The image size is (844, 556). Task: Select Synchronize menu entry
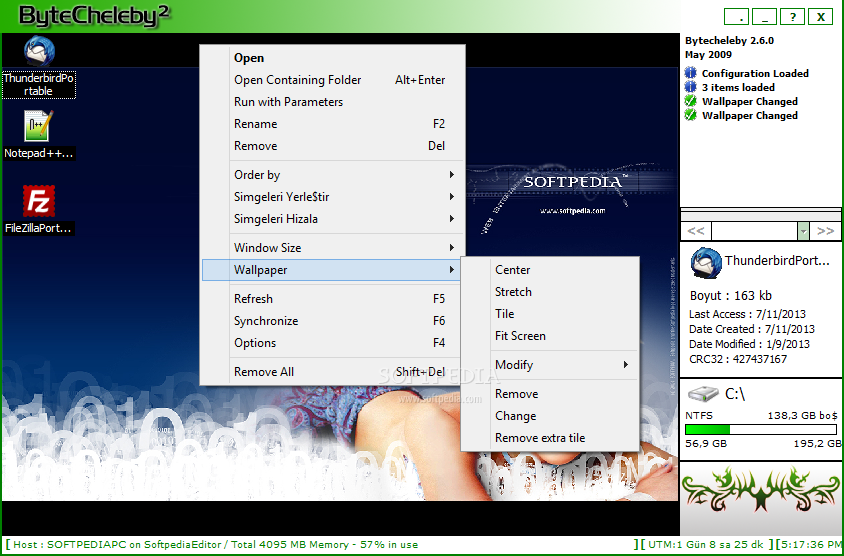[332, 321]
